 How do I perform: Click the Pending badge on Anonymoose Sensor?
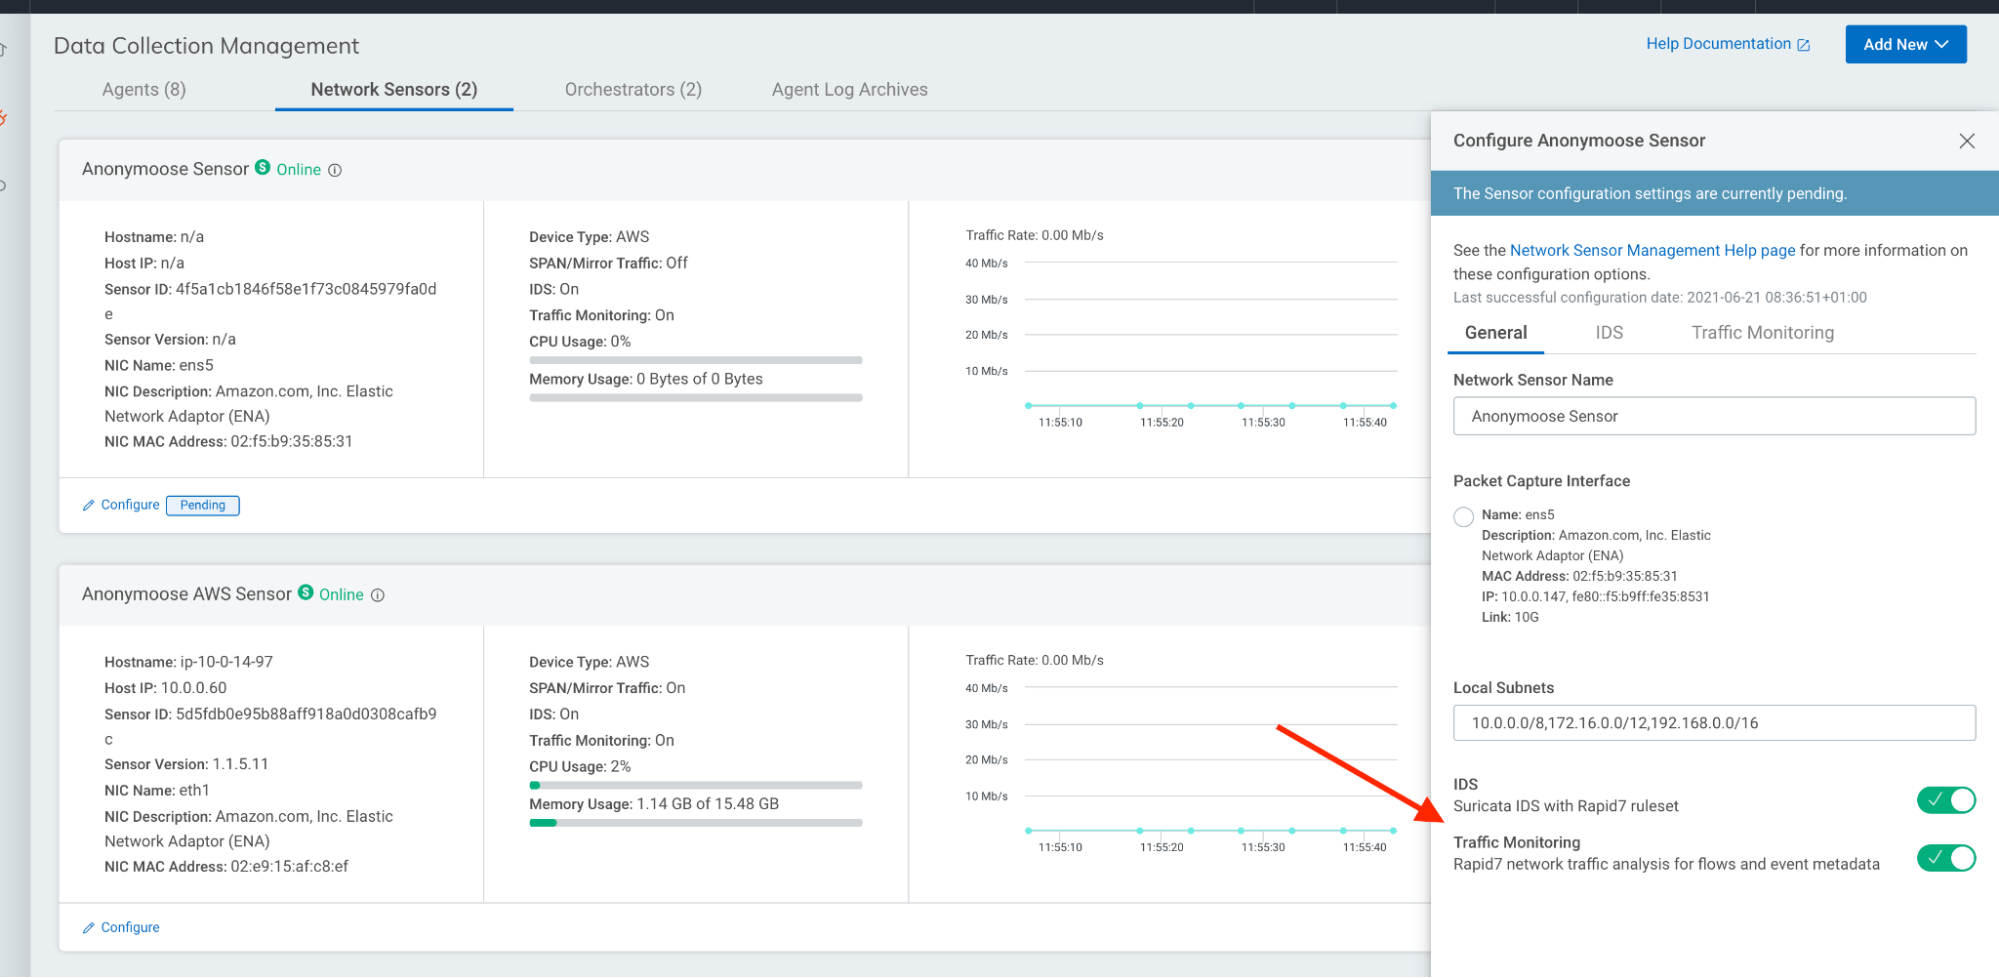202,505
